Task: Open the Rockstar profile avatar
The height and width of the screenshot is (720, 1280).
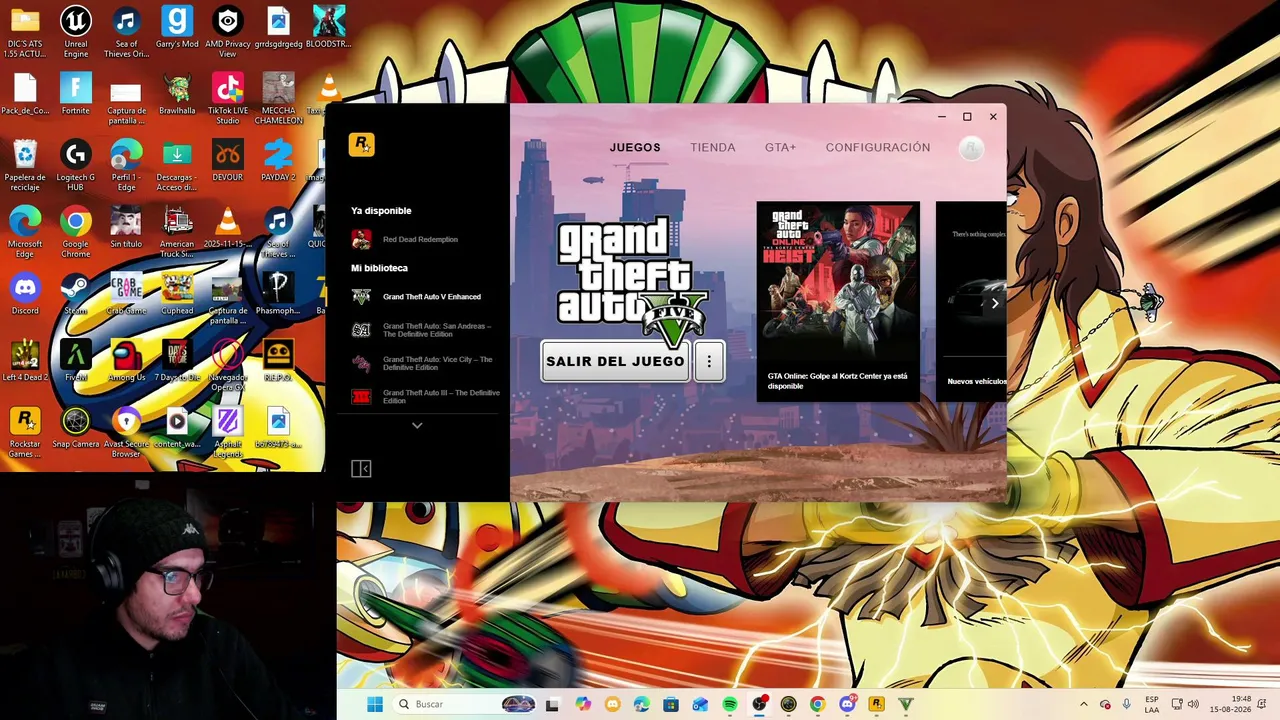Action: click(x=971, y=148)
